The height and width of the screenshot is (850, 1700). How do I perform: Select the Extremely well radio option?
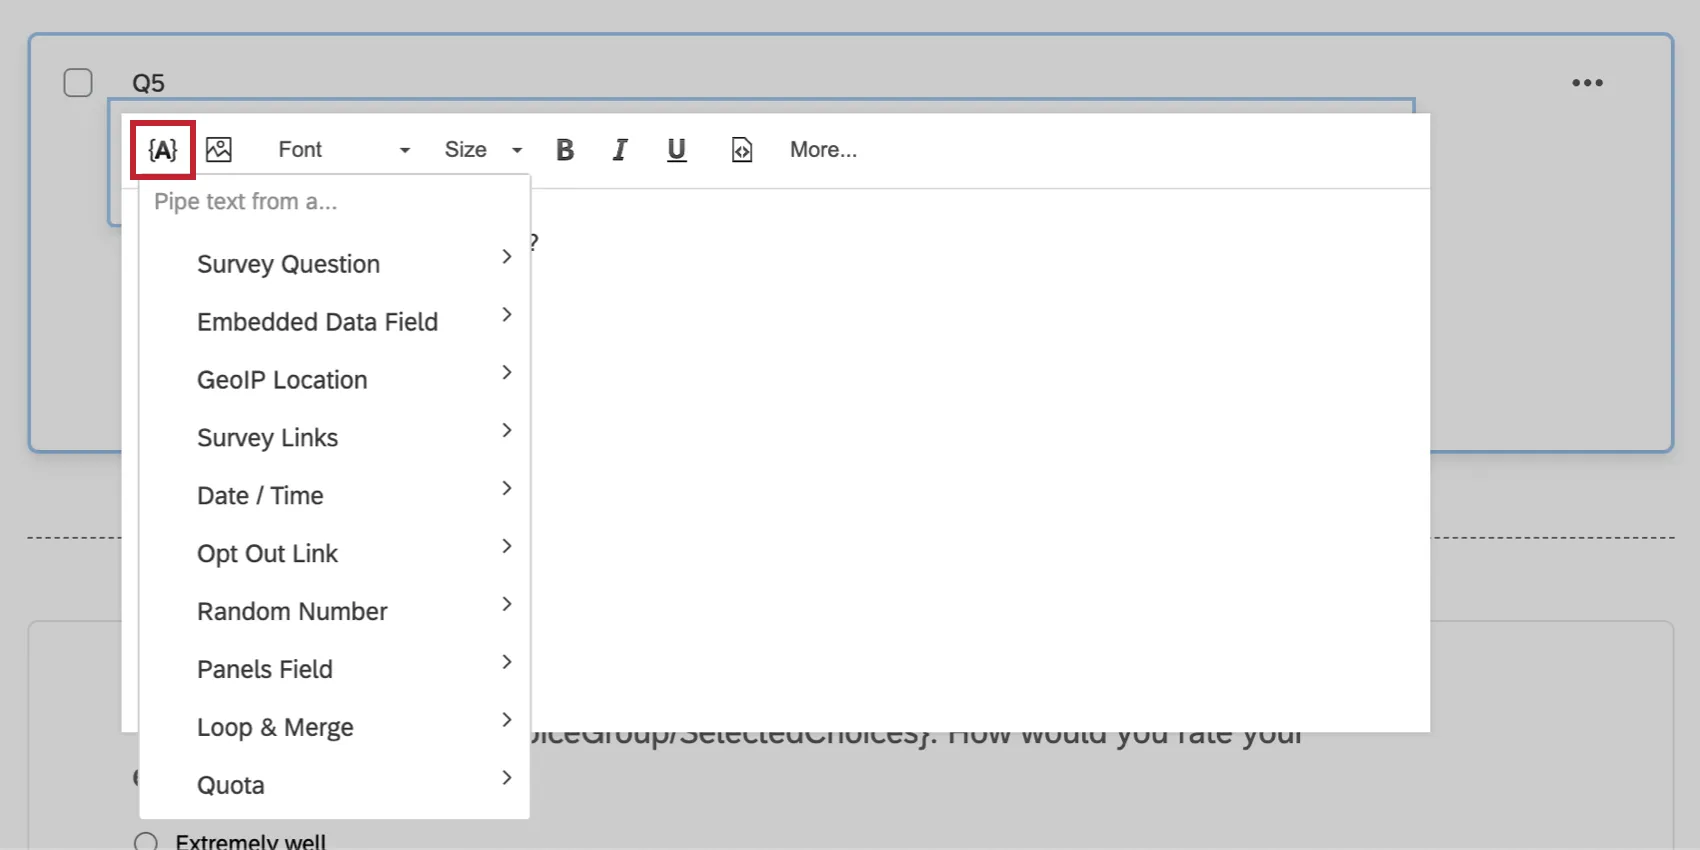click(x=146, y=842)
